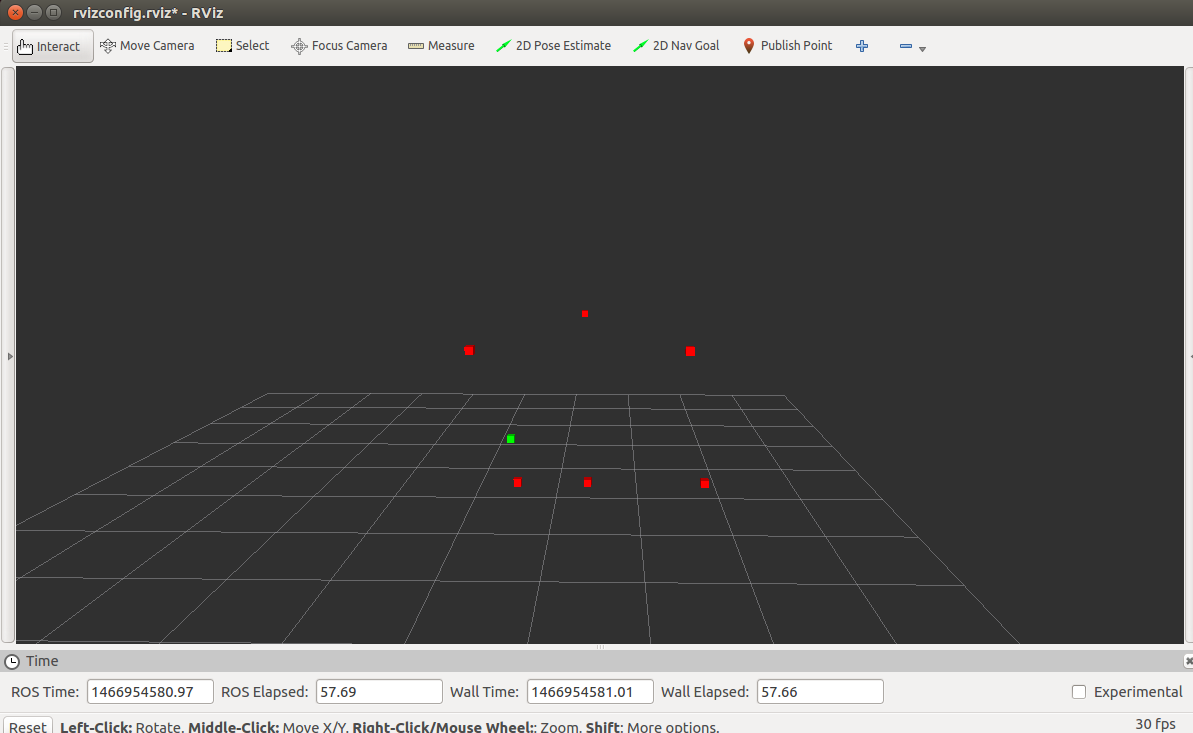Click the ROS Elapsed field
The image size is (1193, 733).
(379, 692)
